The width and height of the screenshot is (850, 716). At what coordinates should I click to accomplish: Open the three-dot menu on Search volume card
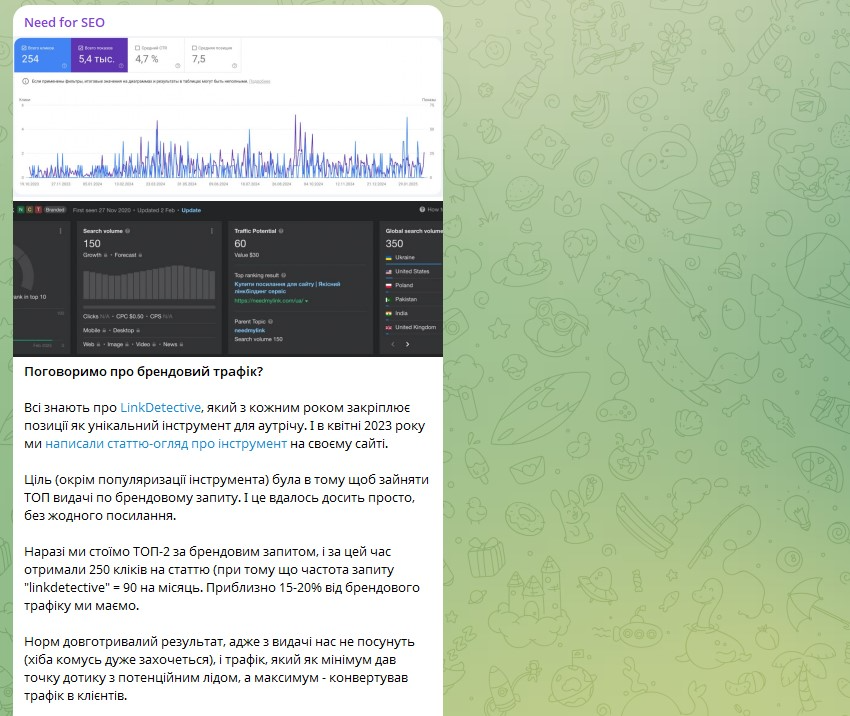[211, 231]
